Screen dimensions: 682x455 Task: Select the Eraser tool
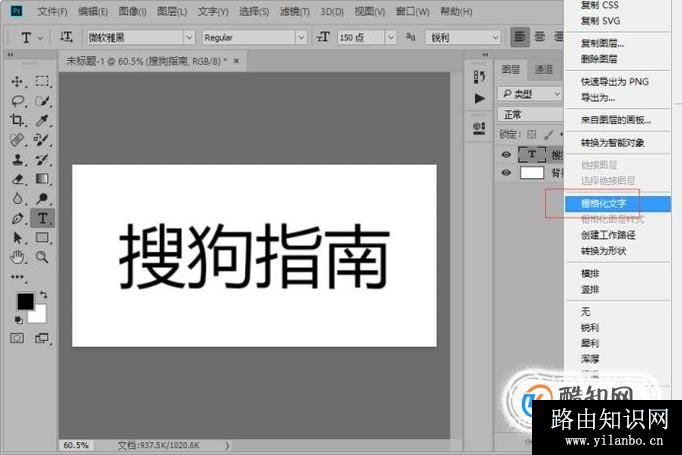[17, 179]
